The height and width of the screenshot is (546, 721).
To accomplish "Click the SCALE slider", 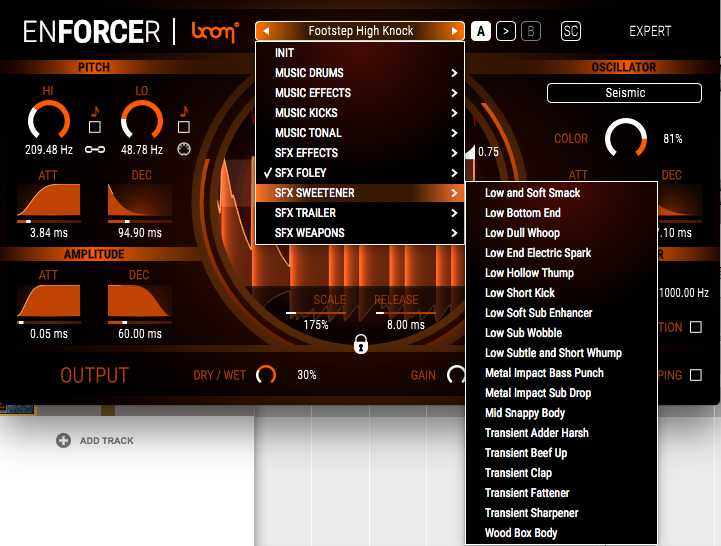I will (x=316, y=313).
